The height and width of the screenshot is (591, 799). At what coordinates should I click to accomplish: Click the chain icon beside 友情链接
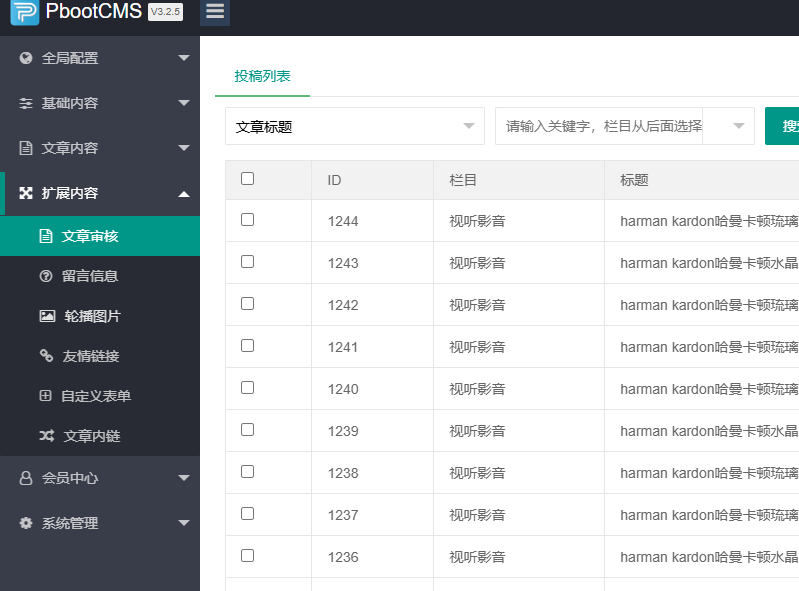[x=46, y=356]
